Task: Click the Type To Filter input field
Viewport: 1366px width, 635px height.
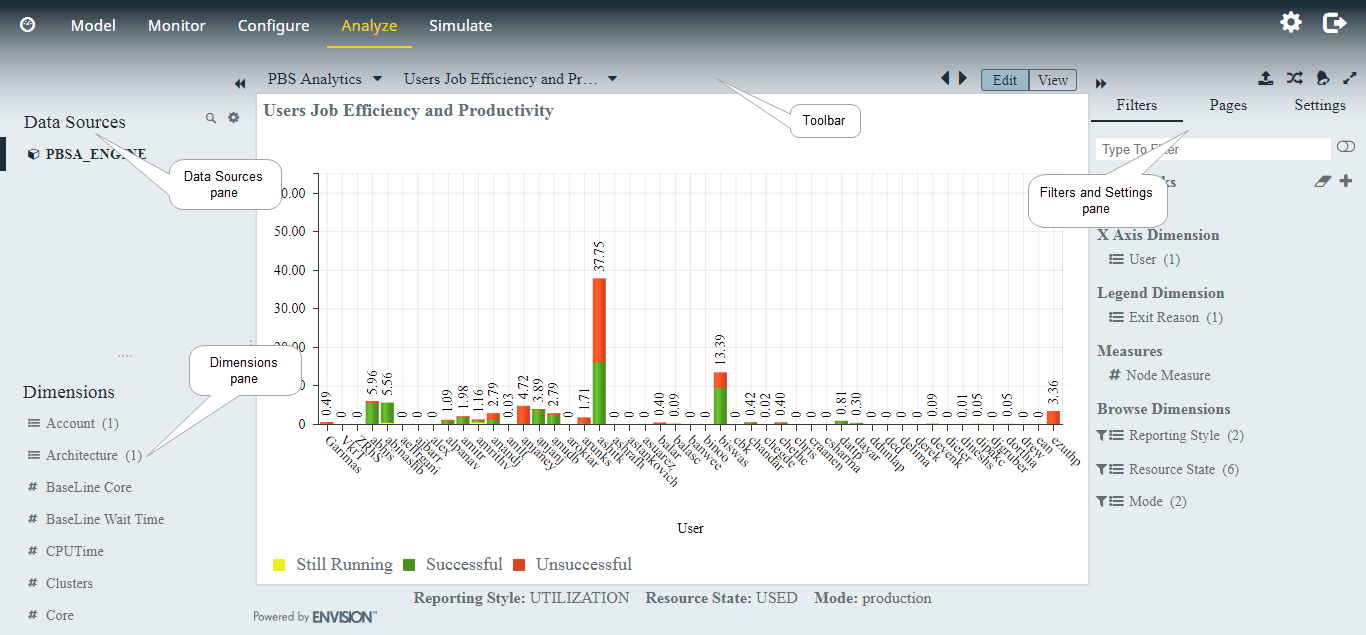Action: (x=1212, y=149)
